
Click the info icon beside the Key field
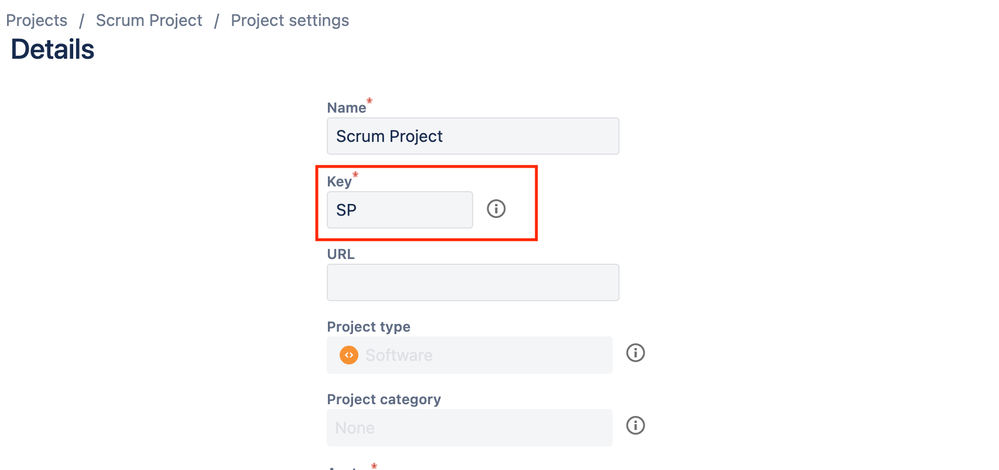496,209
